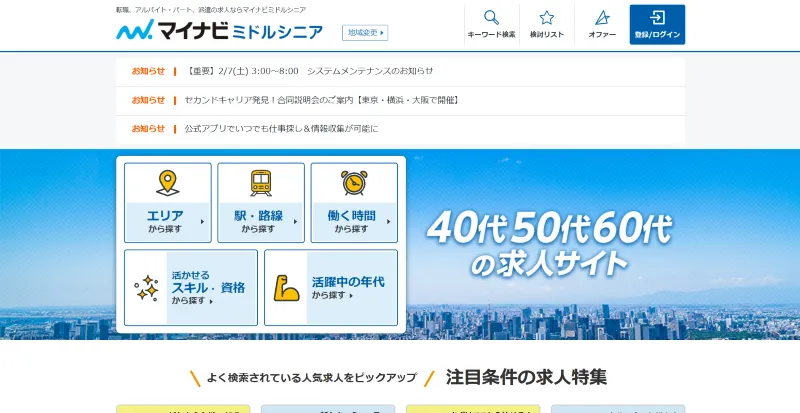The width and height of the screenshot is (800, 413).
Task: Click the Mynavi Middle Senior logo
Action: click(219, 31)
